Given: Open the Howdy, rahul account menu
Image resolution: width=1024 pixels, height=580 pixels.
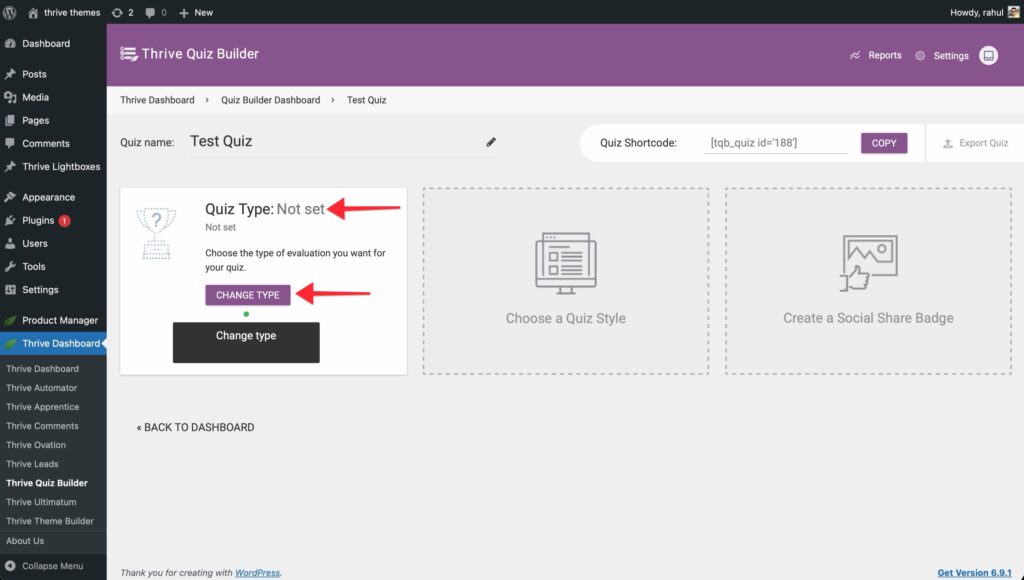Looking at the screenshot, I should coord(976,12).
